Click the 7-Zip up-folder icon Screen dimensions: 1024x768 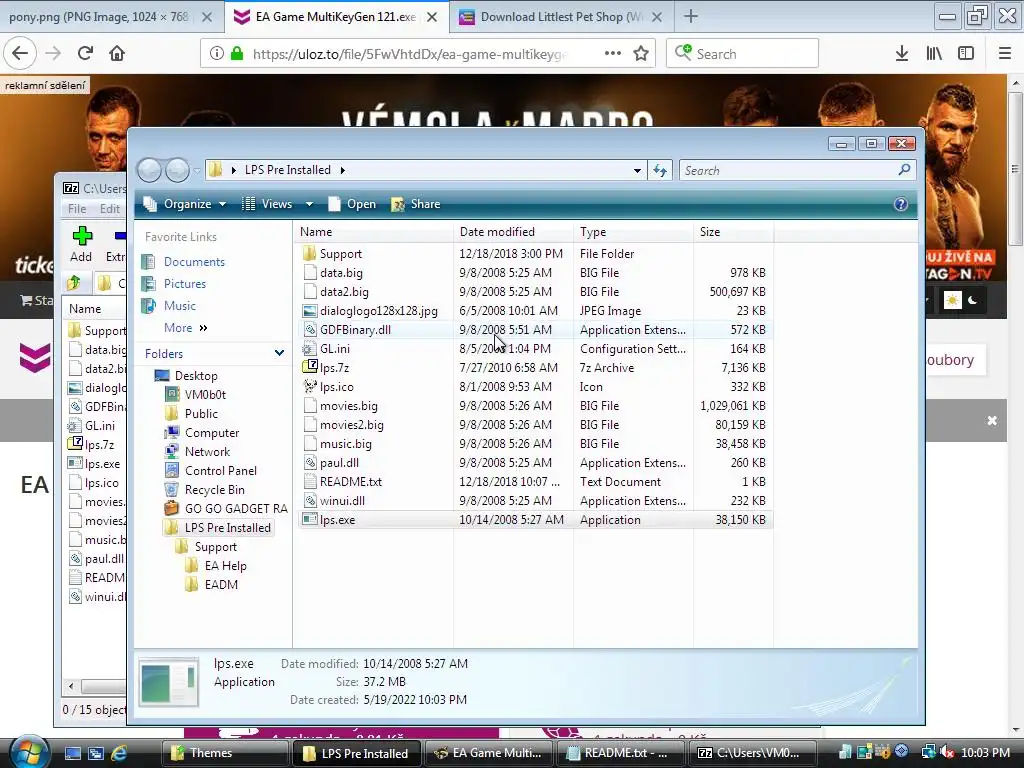74,283
